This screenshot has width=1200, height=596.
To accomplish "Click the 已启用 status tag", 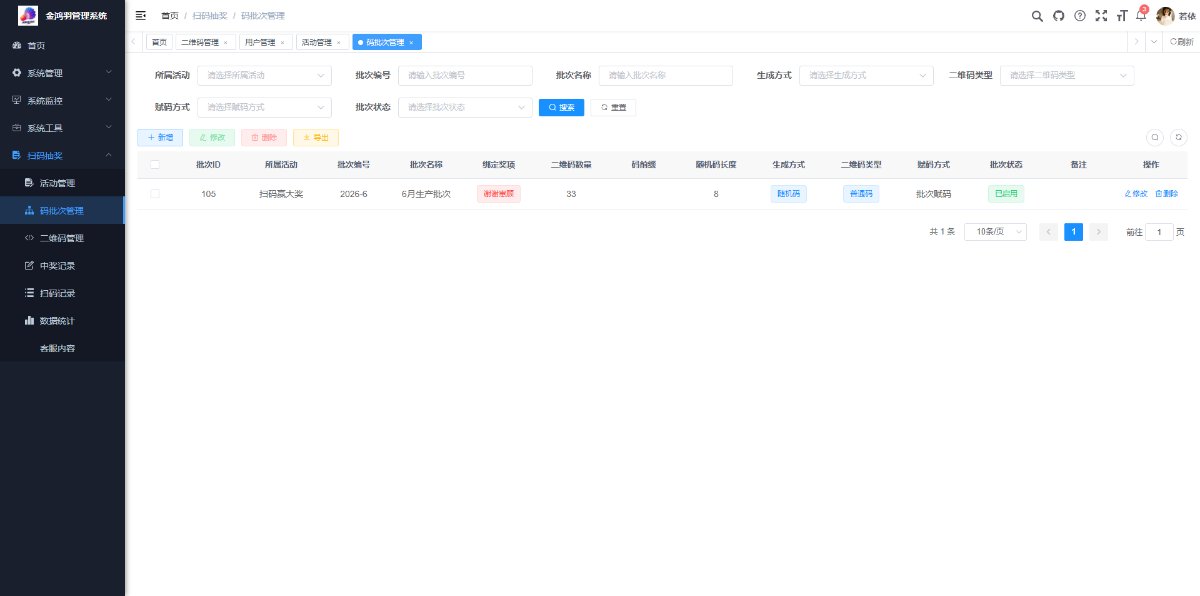I will (x=1005, y=193).
